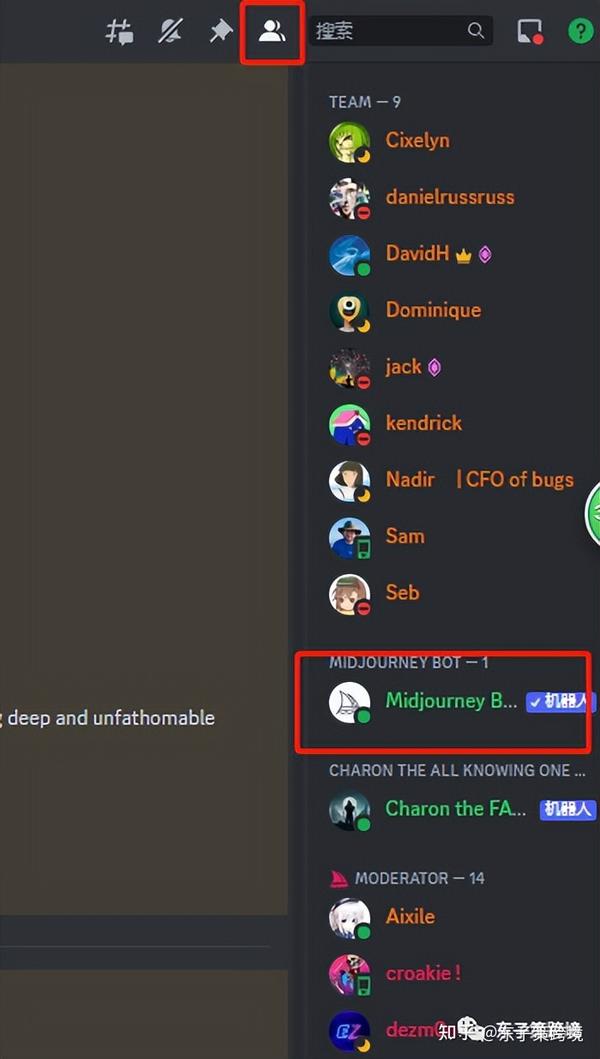The width and height of the screenshot is (600, 1059).
Task: Click danielrussruss's avatar
Action: coord(349,198)
